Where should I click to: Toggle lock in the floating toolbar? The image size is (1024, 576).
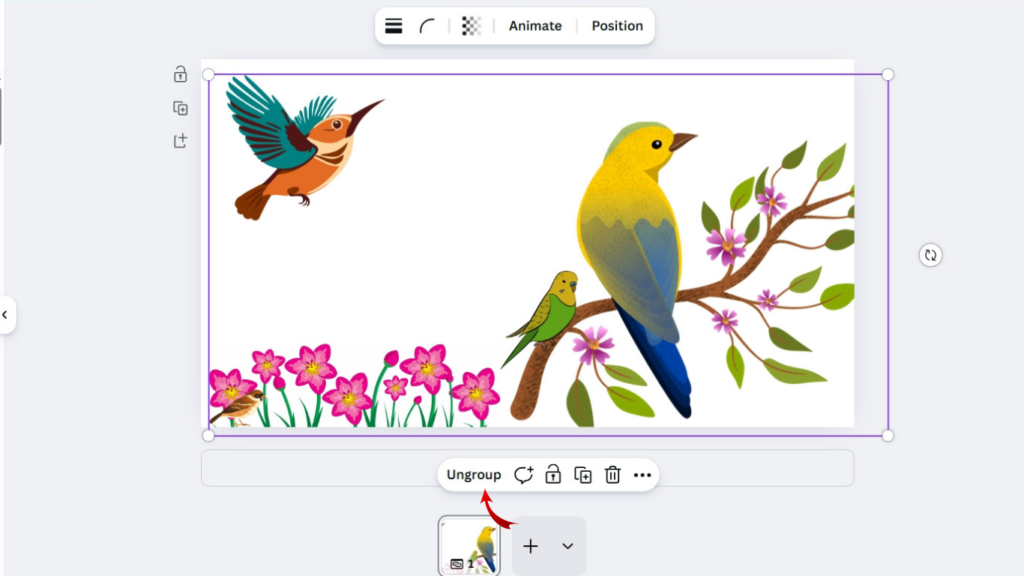coord(553,475)
